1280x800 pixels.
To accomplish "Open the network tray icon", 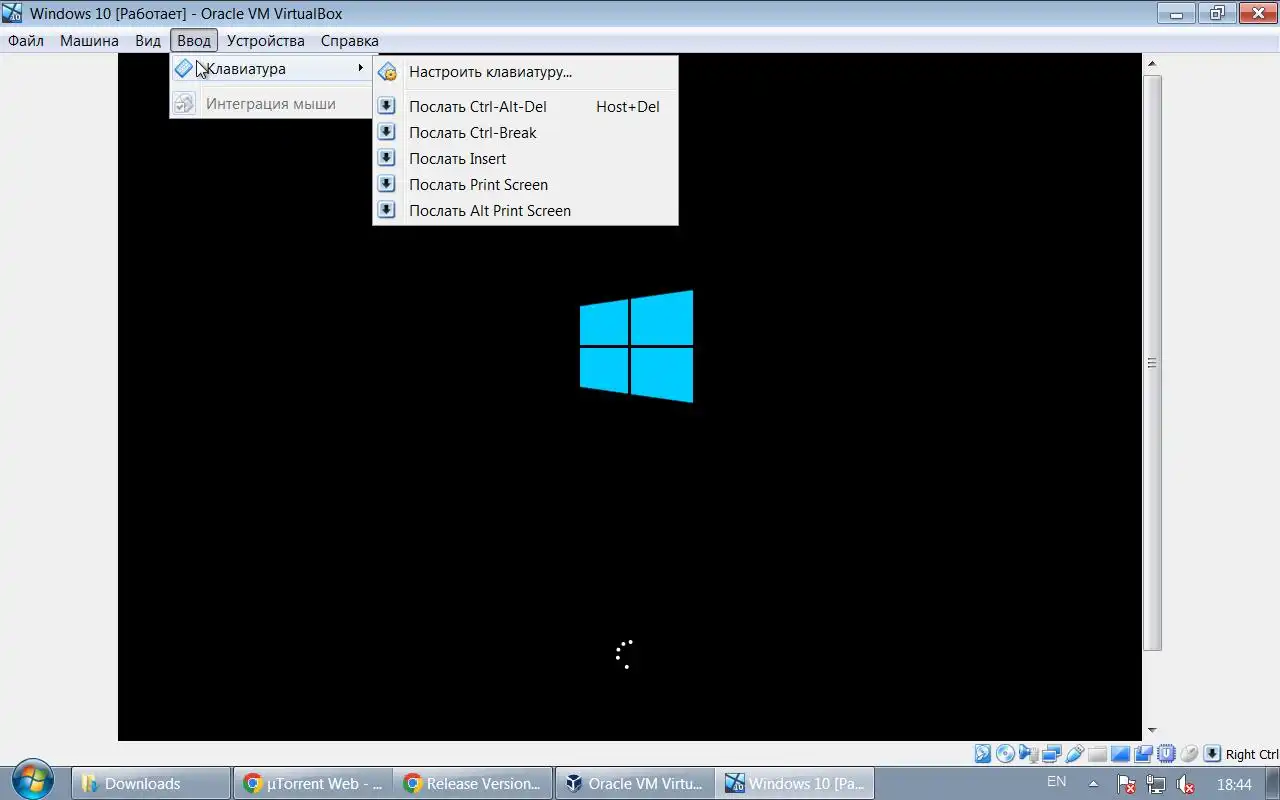I will [x=1156, y=784].
